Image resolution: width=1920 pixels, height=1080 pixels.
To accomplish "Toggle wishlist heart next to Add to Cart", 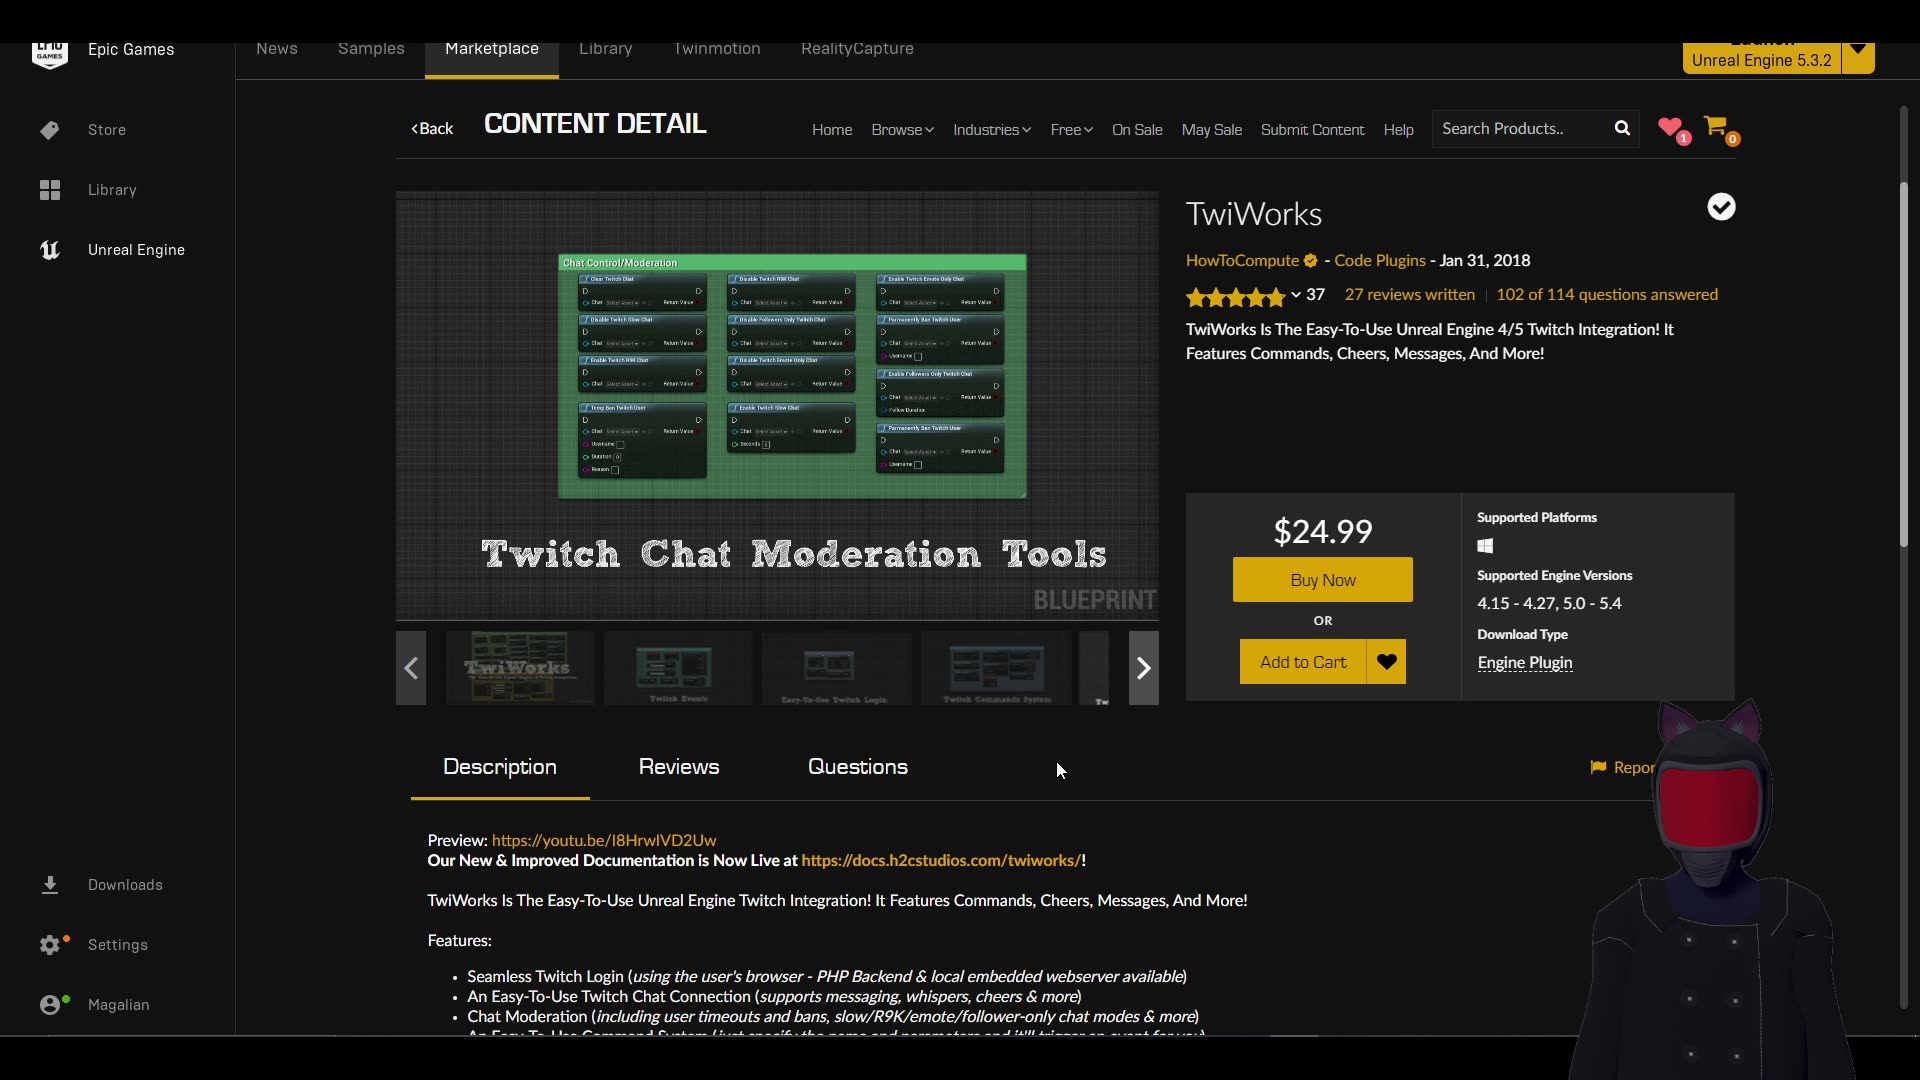I will coord(1386,662).
